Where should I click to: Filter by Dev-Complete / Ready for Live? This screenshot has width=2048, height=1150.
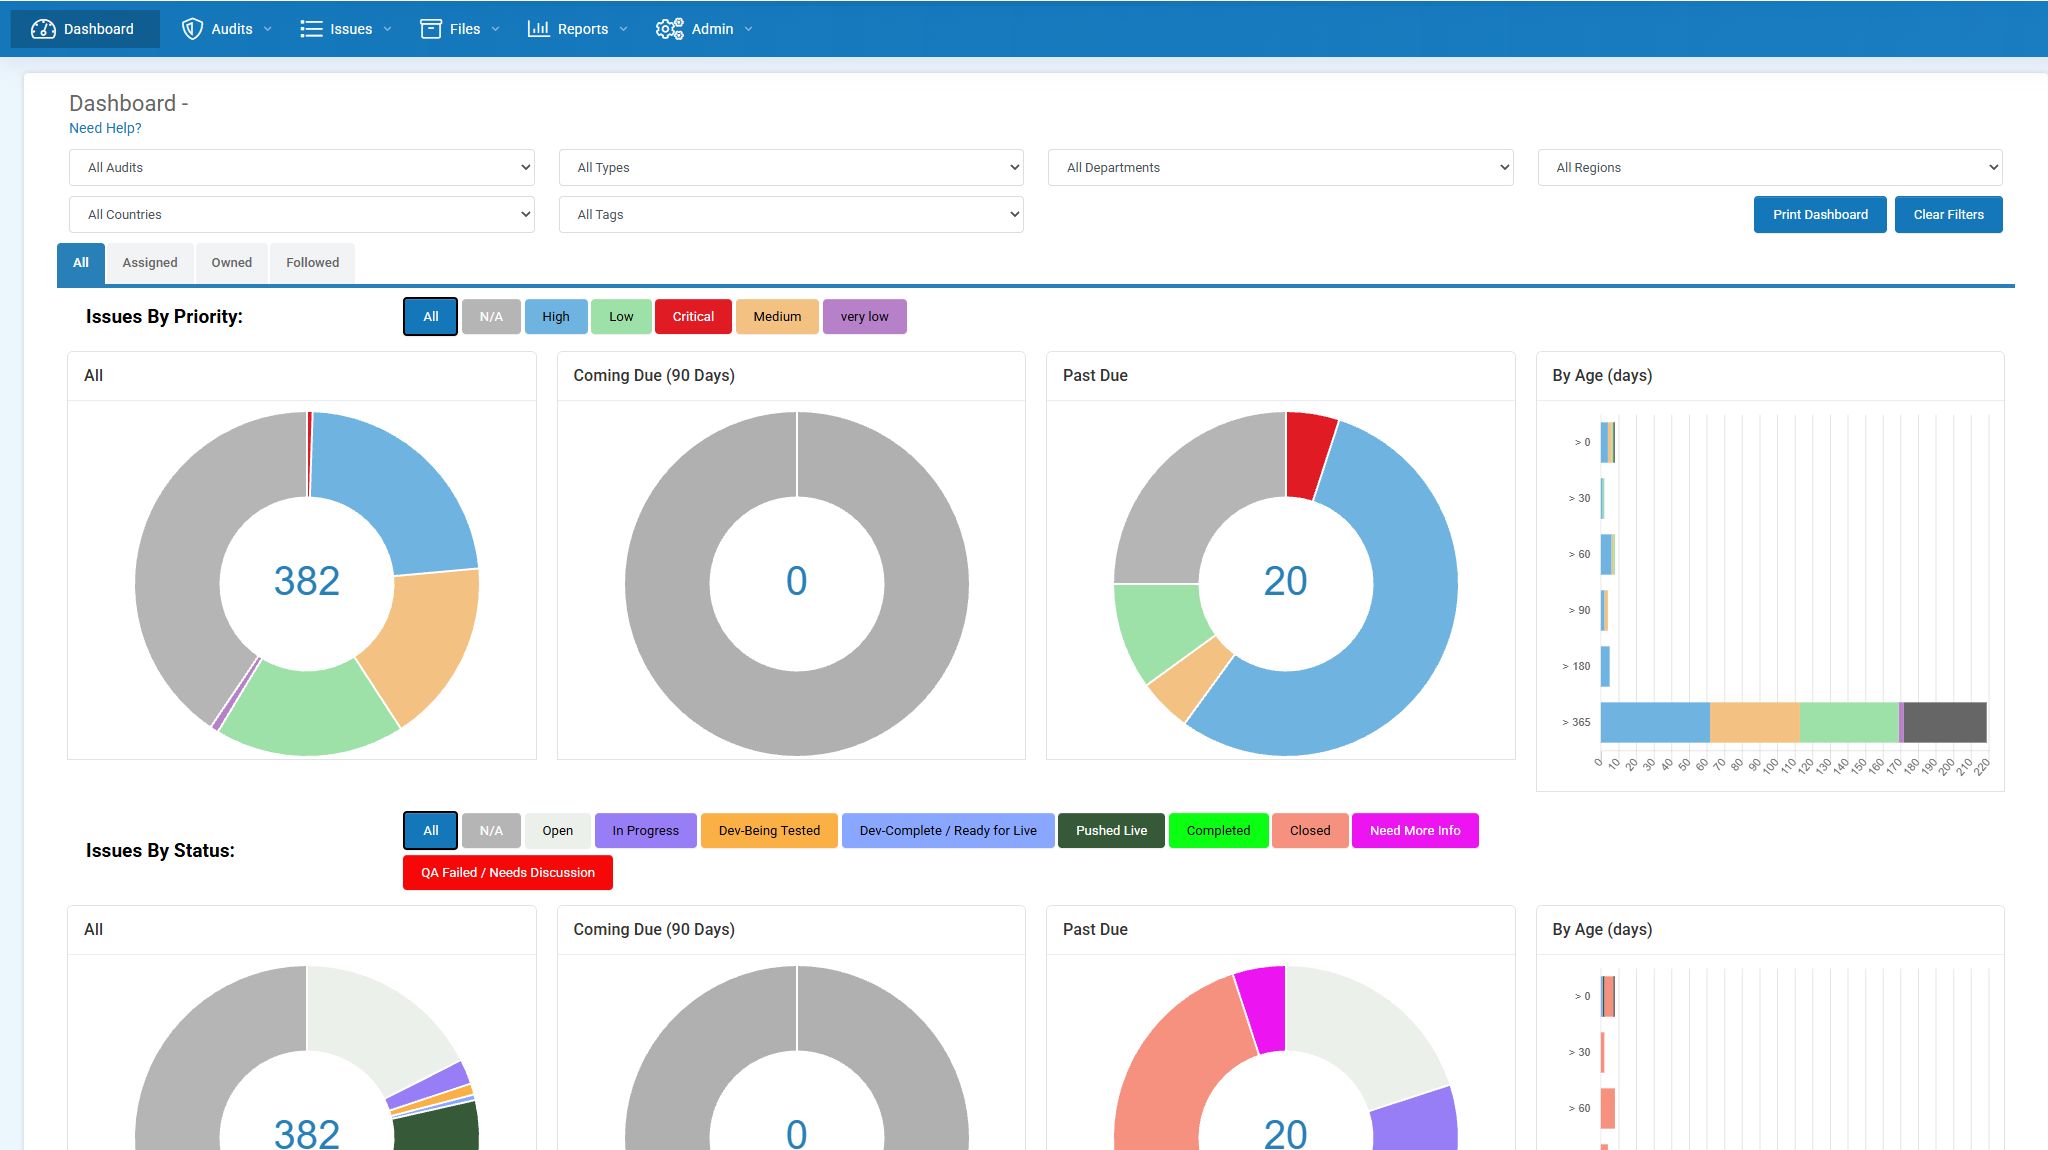click(948, 830)
